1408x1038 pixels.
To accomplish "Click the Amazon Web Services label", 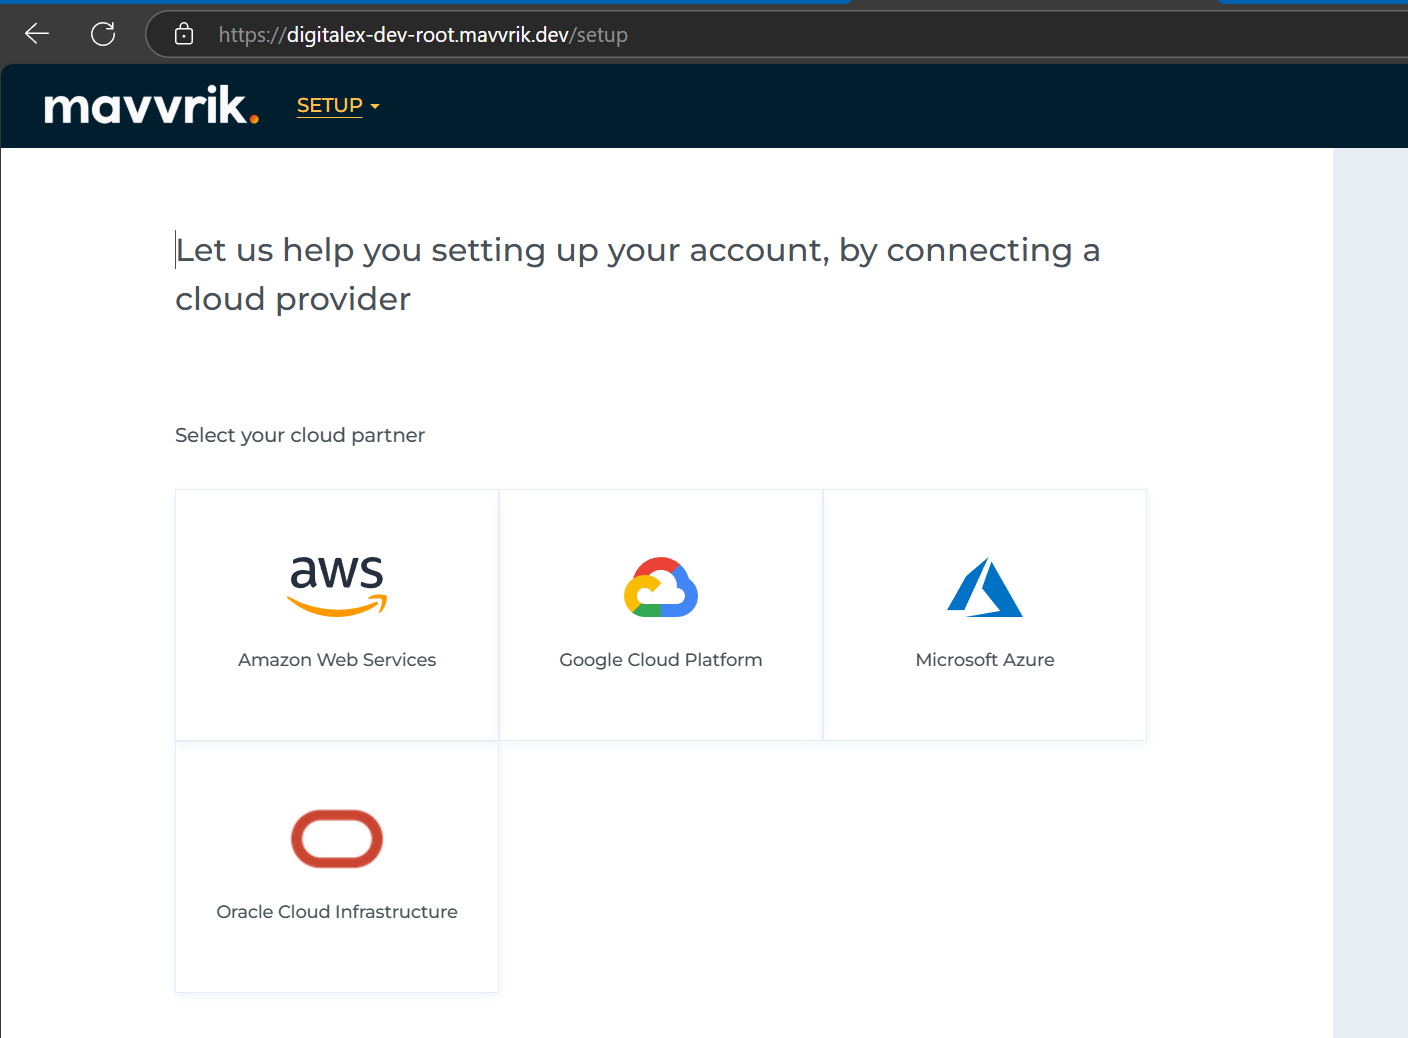I will (x=337, y=660).
